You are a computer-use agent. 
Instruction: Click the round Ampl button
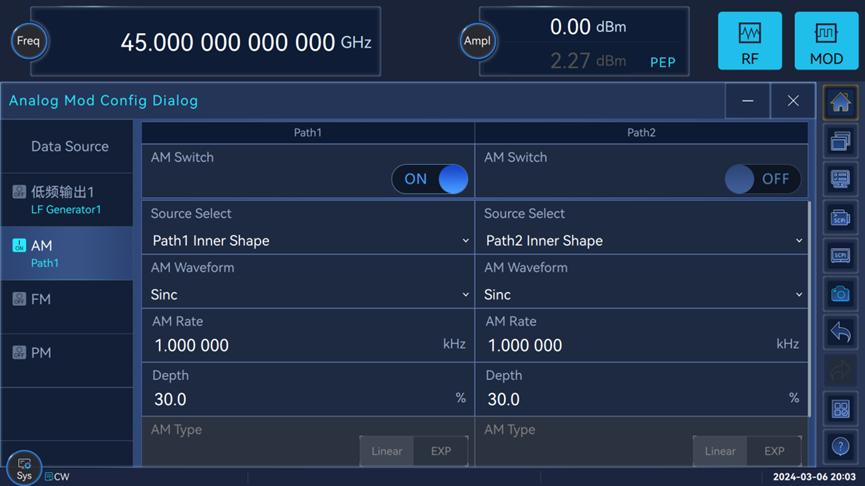click(477, 42)
